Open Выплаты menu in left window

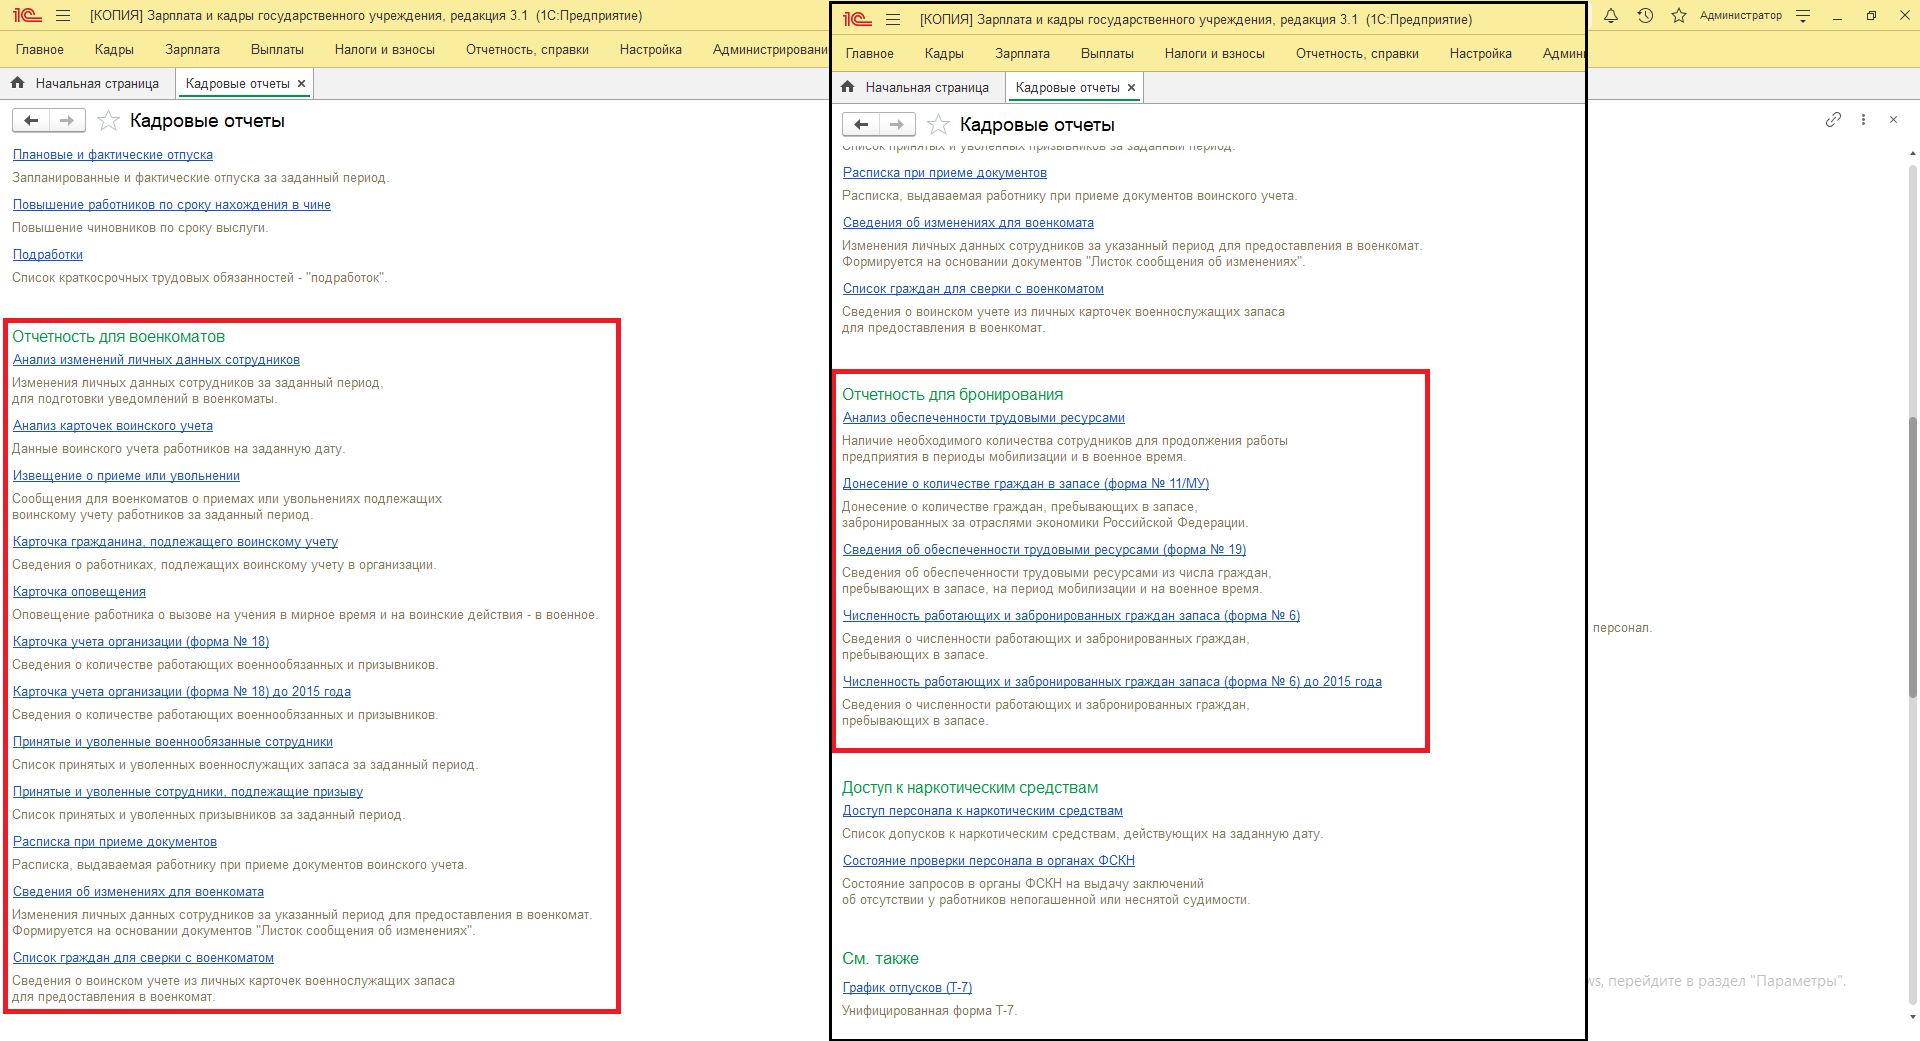click(x=277, y=50)
